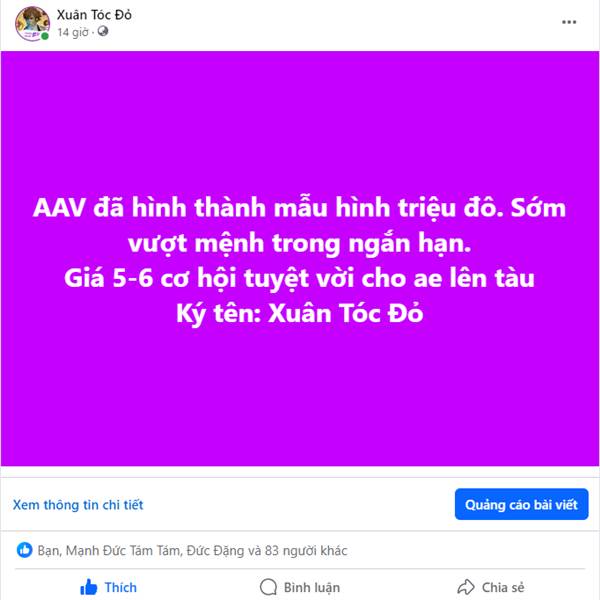This screenshot has height=600, width=600.
Task: Open comments with the Bình luận label
Action: tap(311, 587)
